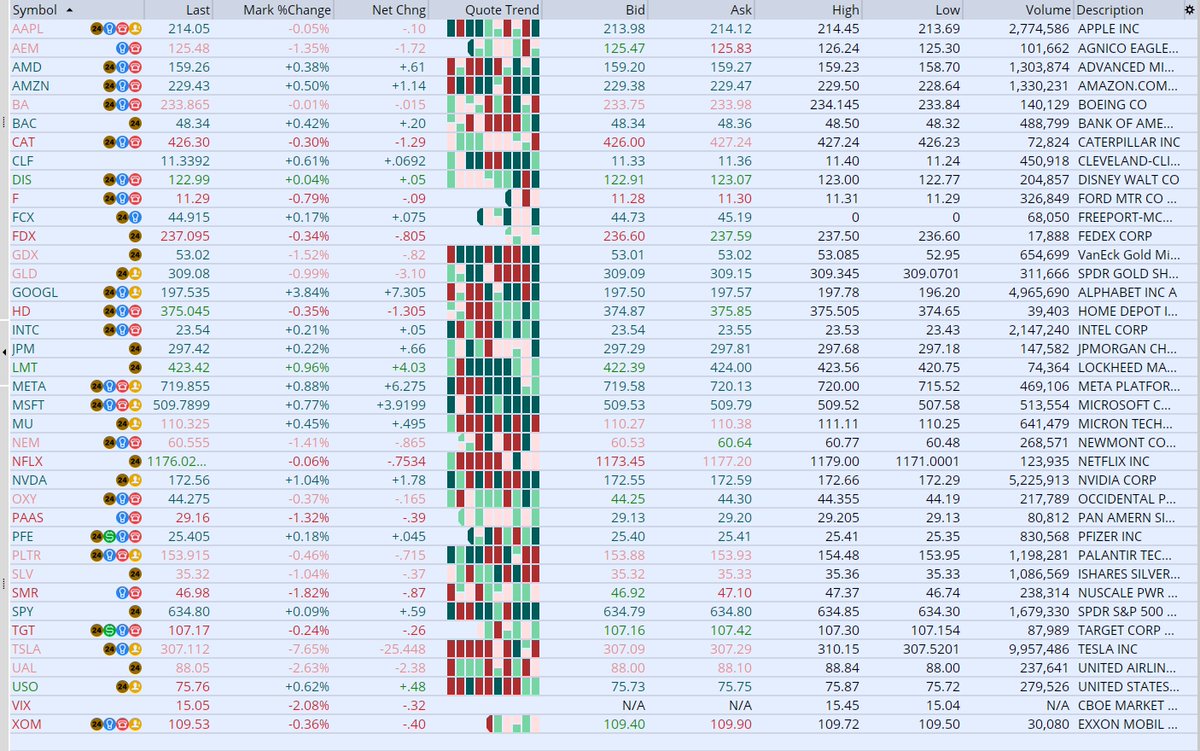Image resolution: width=1200 pixels, height=751 pixels.
Task: Click the red phone icon on AAPL row
Action: (121, 29)
